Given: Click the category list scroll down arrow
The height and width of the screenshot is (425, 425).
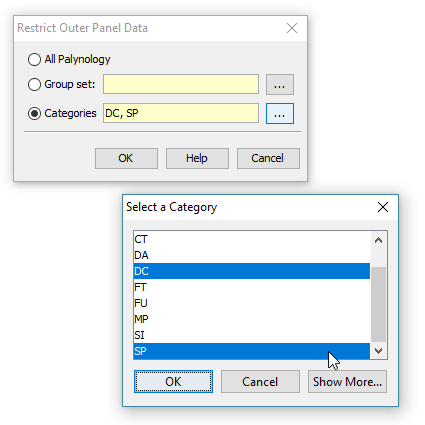Looking at the screenshot, I should point(378,351).
